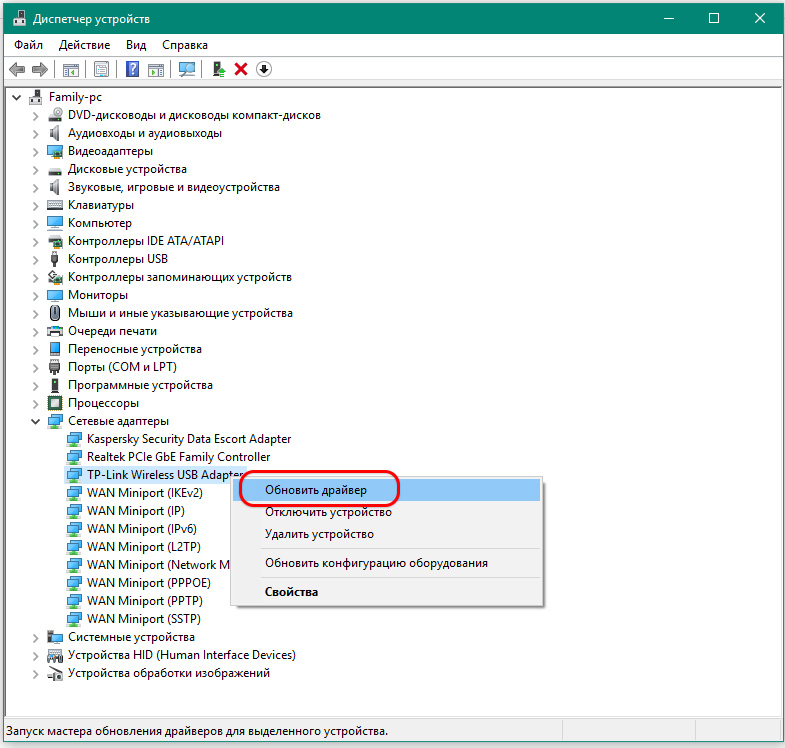The image size is (785, 748).
Task: Click the Системные устройства folder icon
Action: (x=55, y=637)
